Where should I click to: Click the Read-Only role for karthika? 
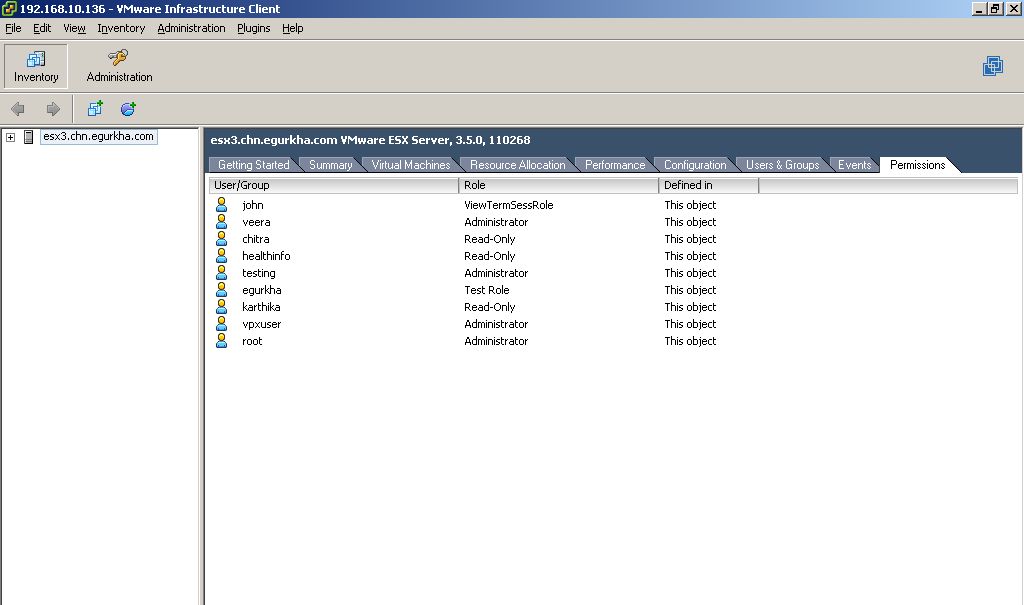click(x=490, y=306)
